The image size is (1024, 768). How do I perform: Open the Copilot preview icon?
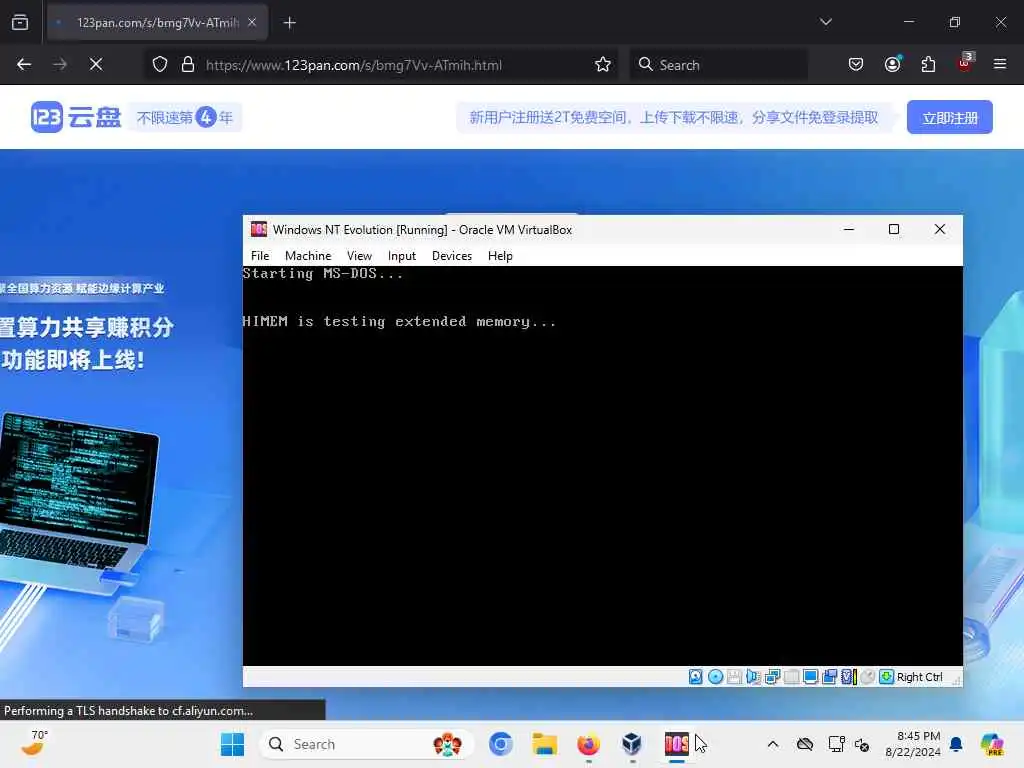992,744
